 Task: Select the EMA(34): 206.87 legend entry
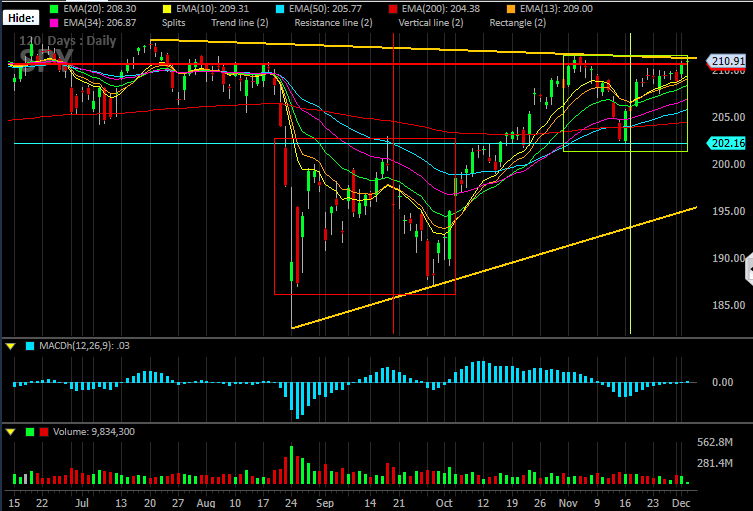[x=99, y=23]
